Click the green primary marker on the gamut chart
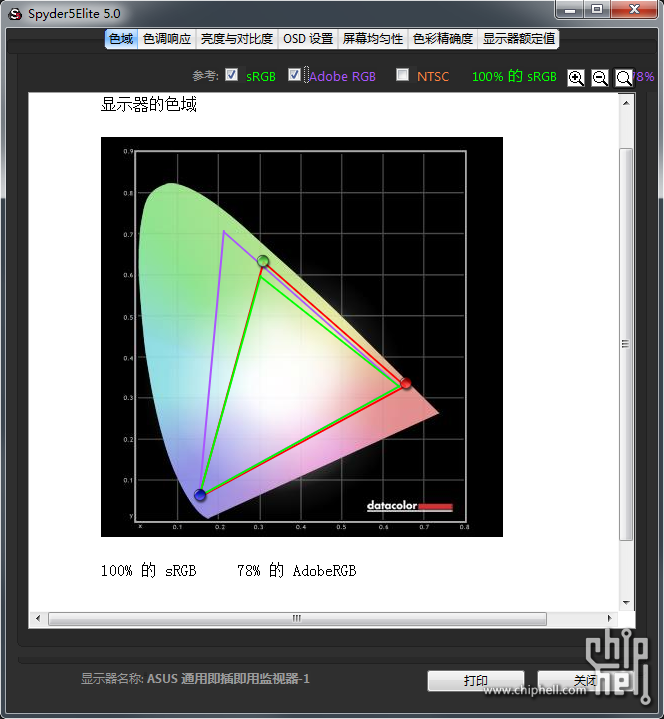This screenshot has height=719, width=664. (263, 261)
